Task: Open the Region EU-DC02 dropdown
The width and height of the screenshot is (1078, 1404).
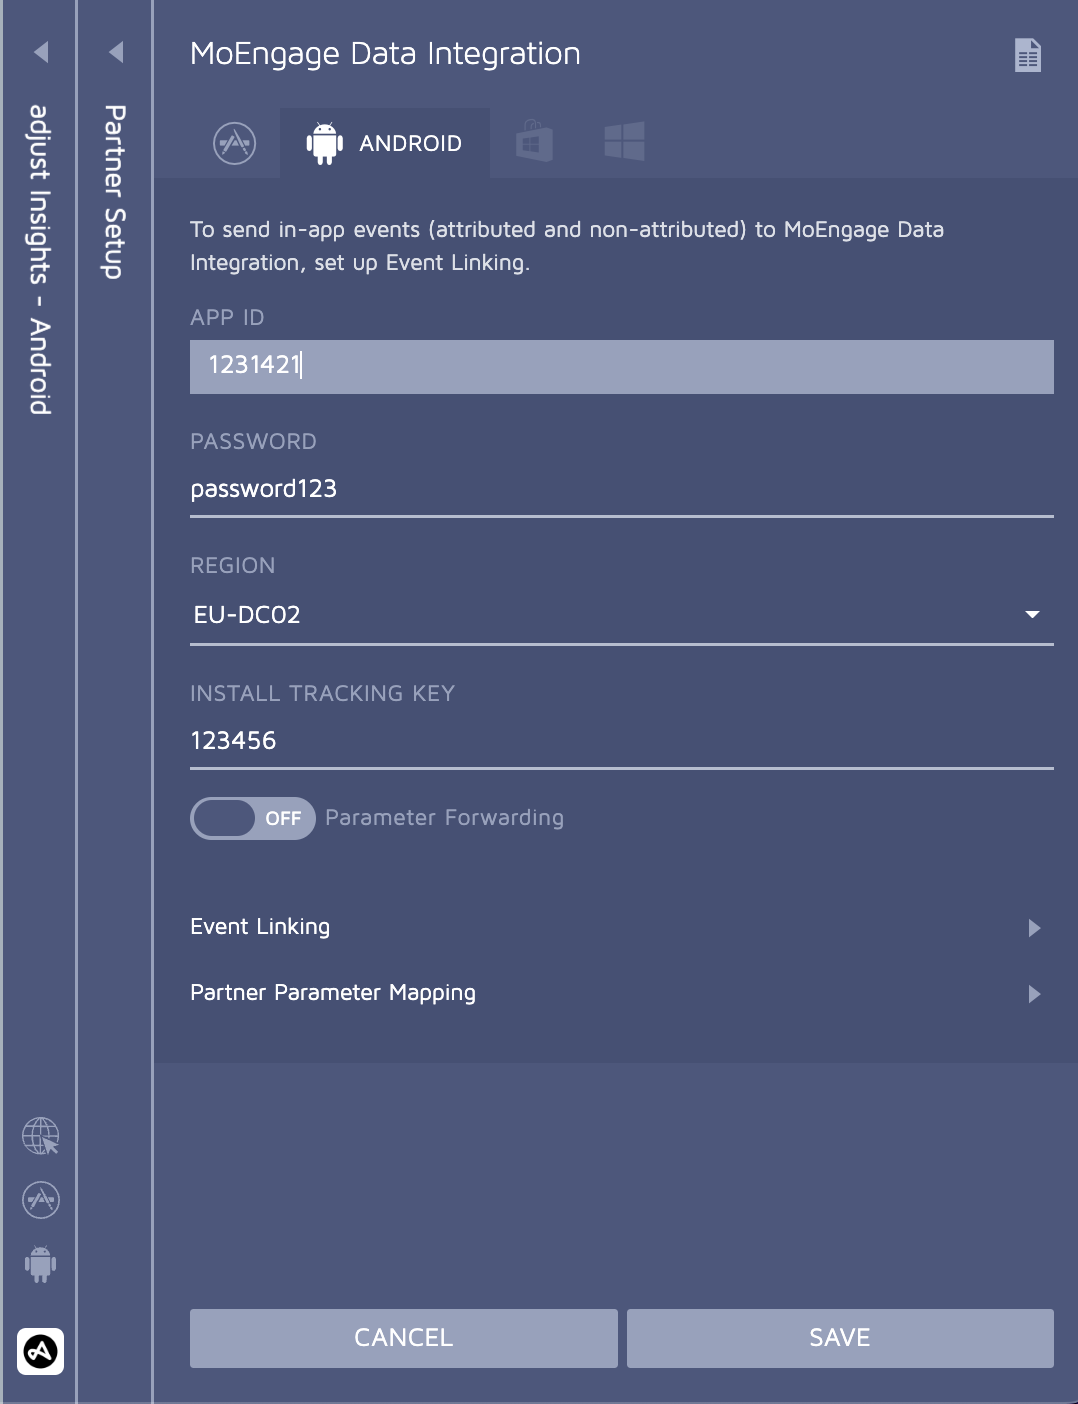Action: tap(622, 615)
